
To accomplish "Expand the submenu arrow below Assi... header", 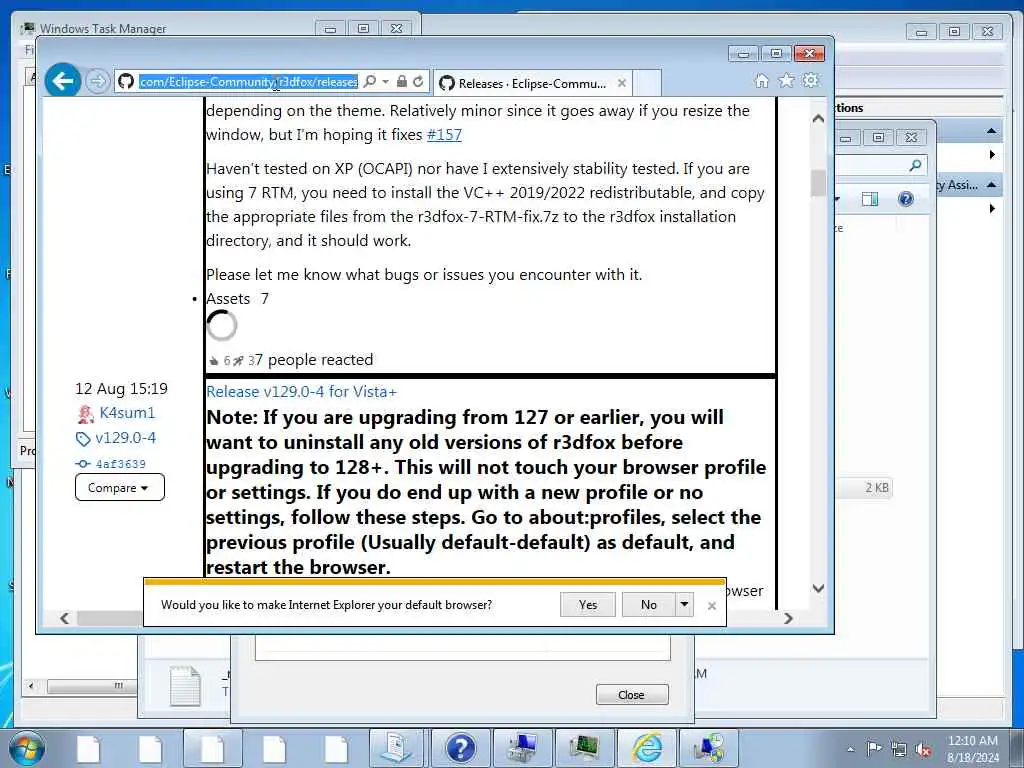I will [x=992, y=208].
